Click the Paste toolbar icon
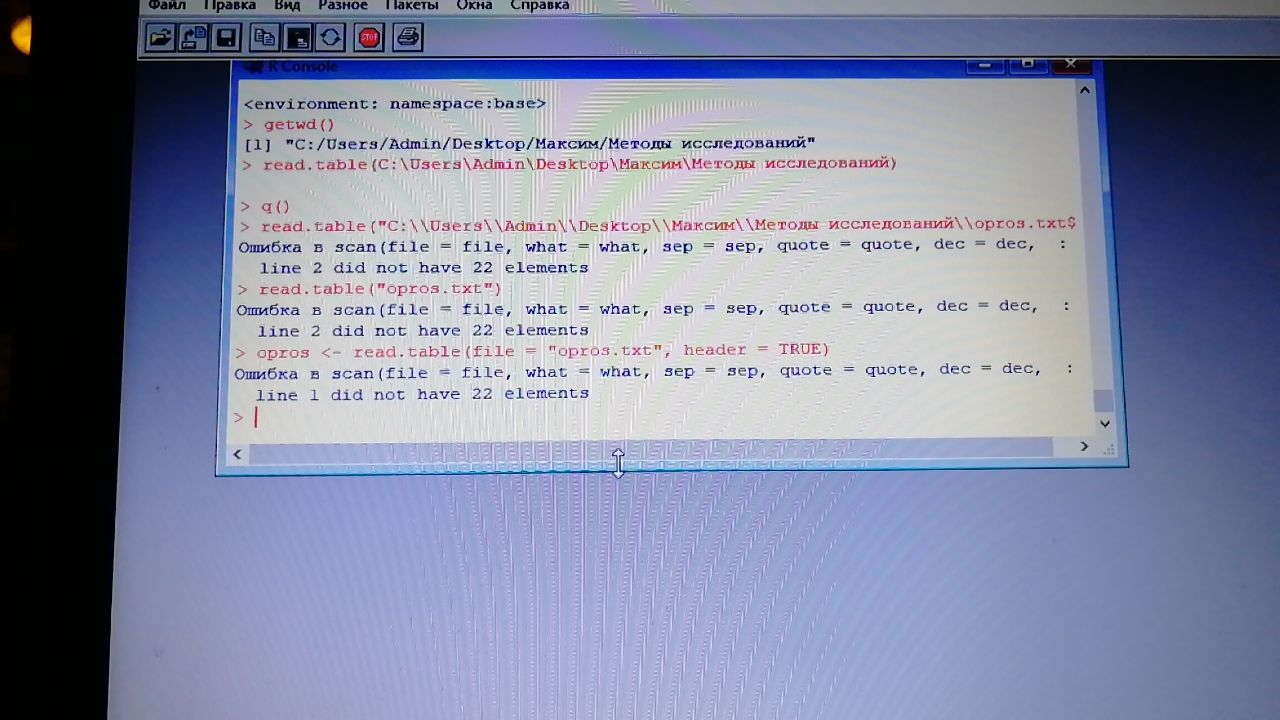 pos(298,38)
